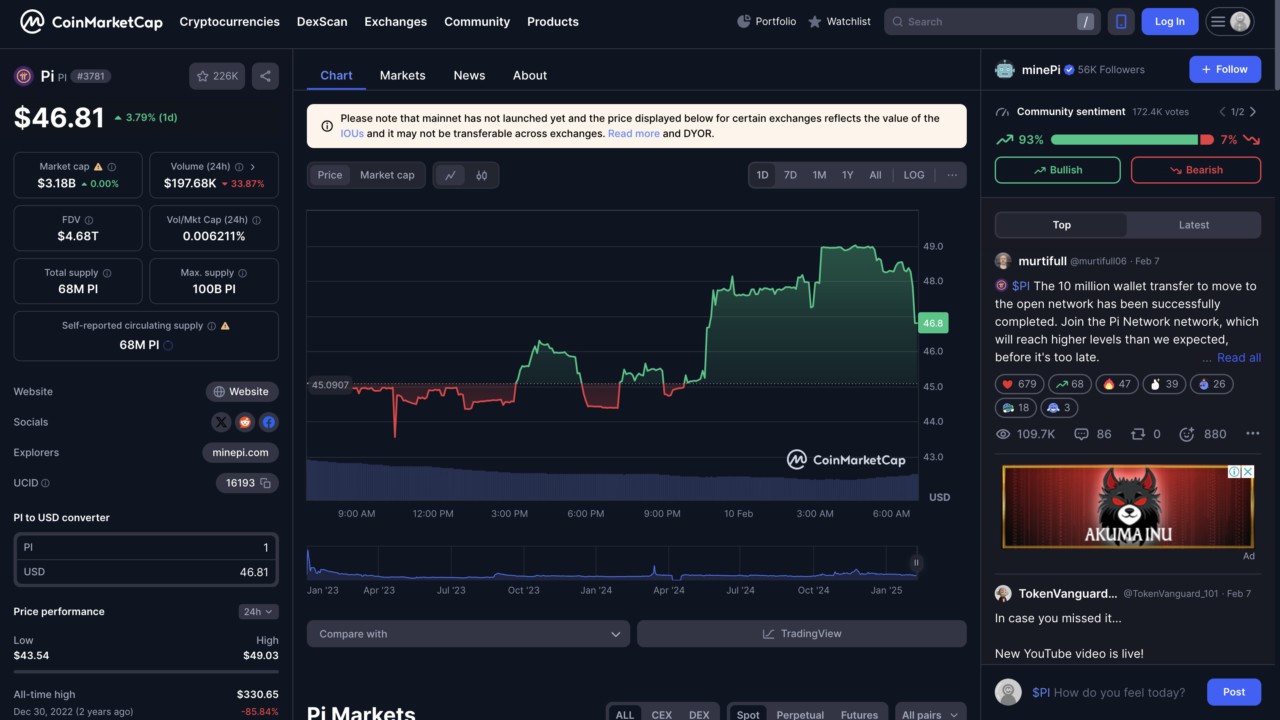Screen dimensions: 1280x720
Task: Share the Pi page with the share icon
Action: point(265,76)
